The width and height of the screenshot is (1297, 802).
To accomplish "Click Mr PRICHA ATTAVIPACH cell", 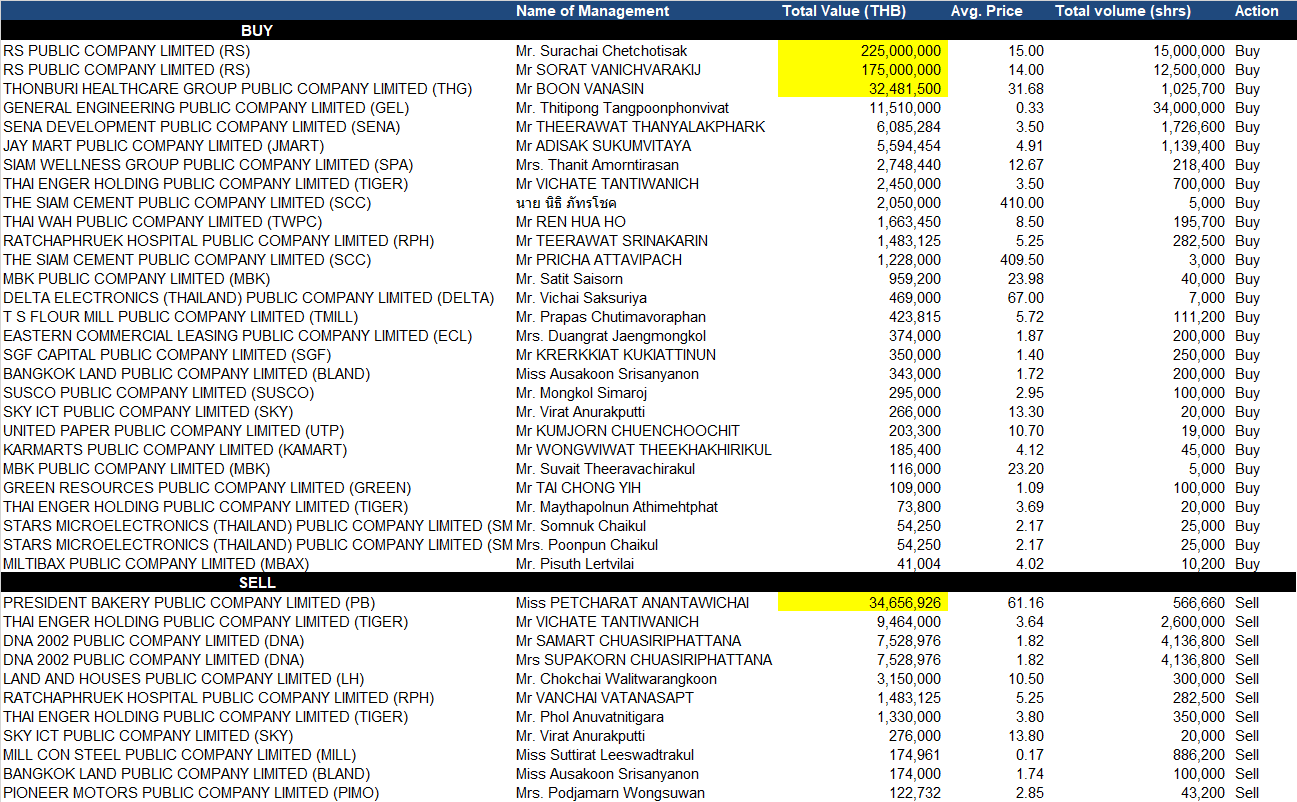I will click(x=599, y=260).
